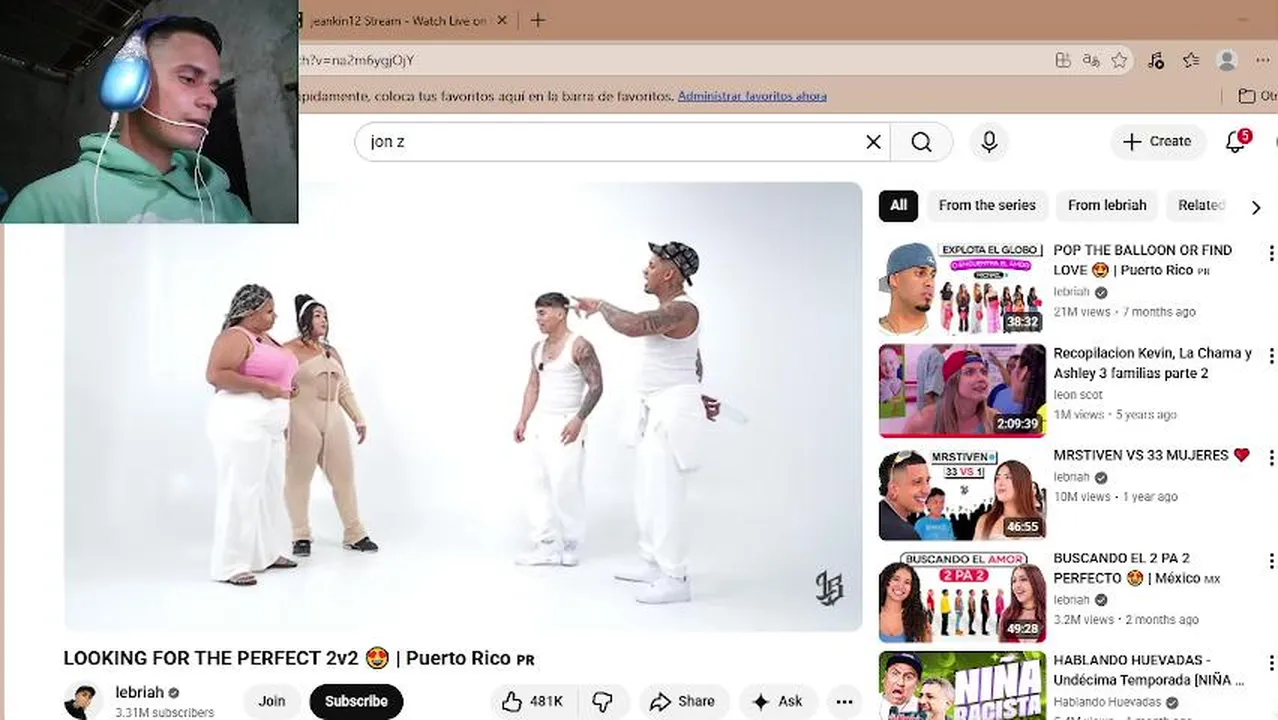Open the notifications bell
This screenshot has width=1278, height=720.
1236,141
